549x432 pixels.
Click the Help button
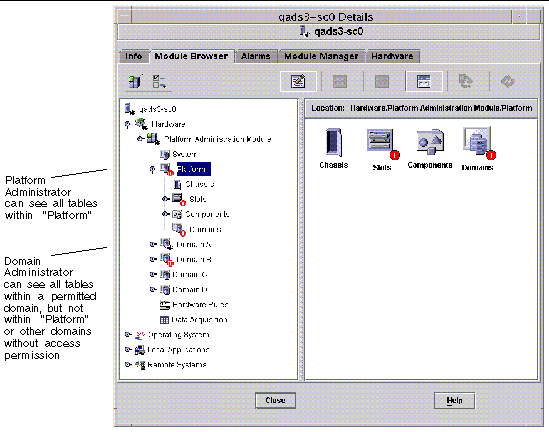coord(454,400)
